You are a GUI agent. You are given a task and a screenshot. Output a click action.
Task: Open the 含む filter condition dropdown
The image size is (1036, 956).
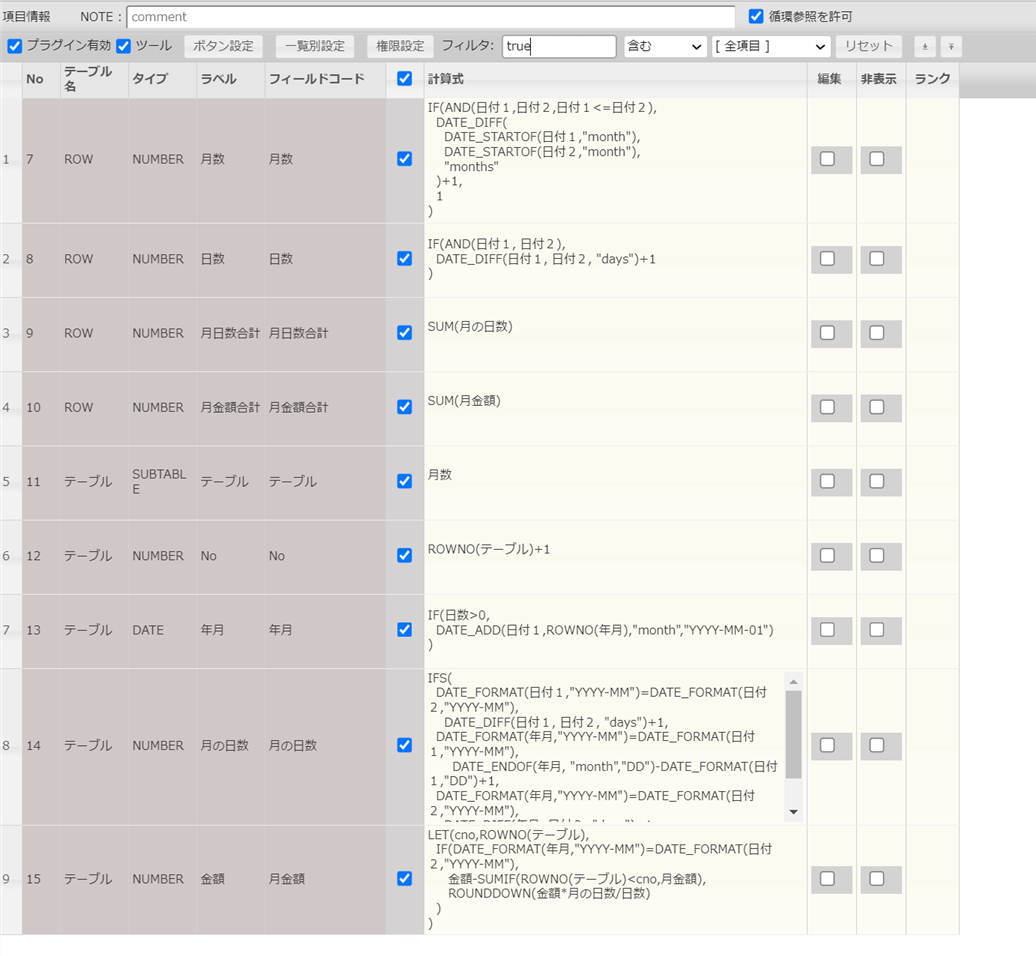click(x=665, y=46)
